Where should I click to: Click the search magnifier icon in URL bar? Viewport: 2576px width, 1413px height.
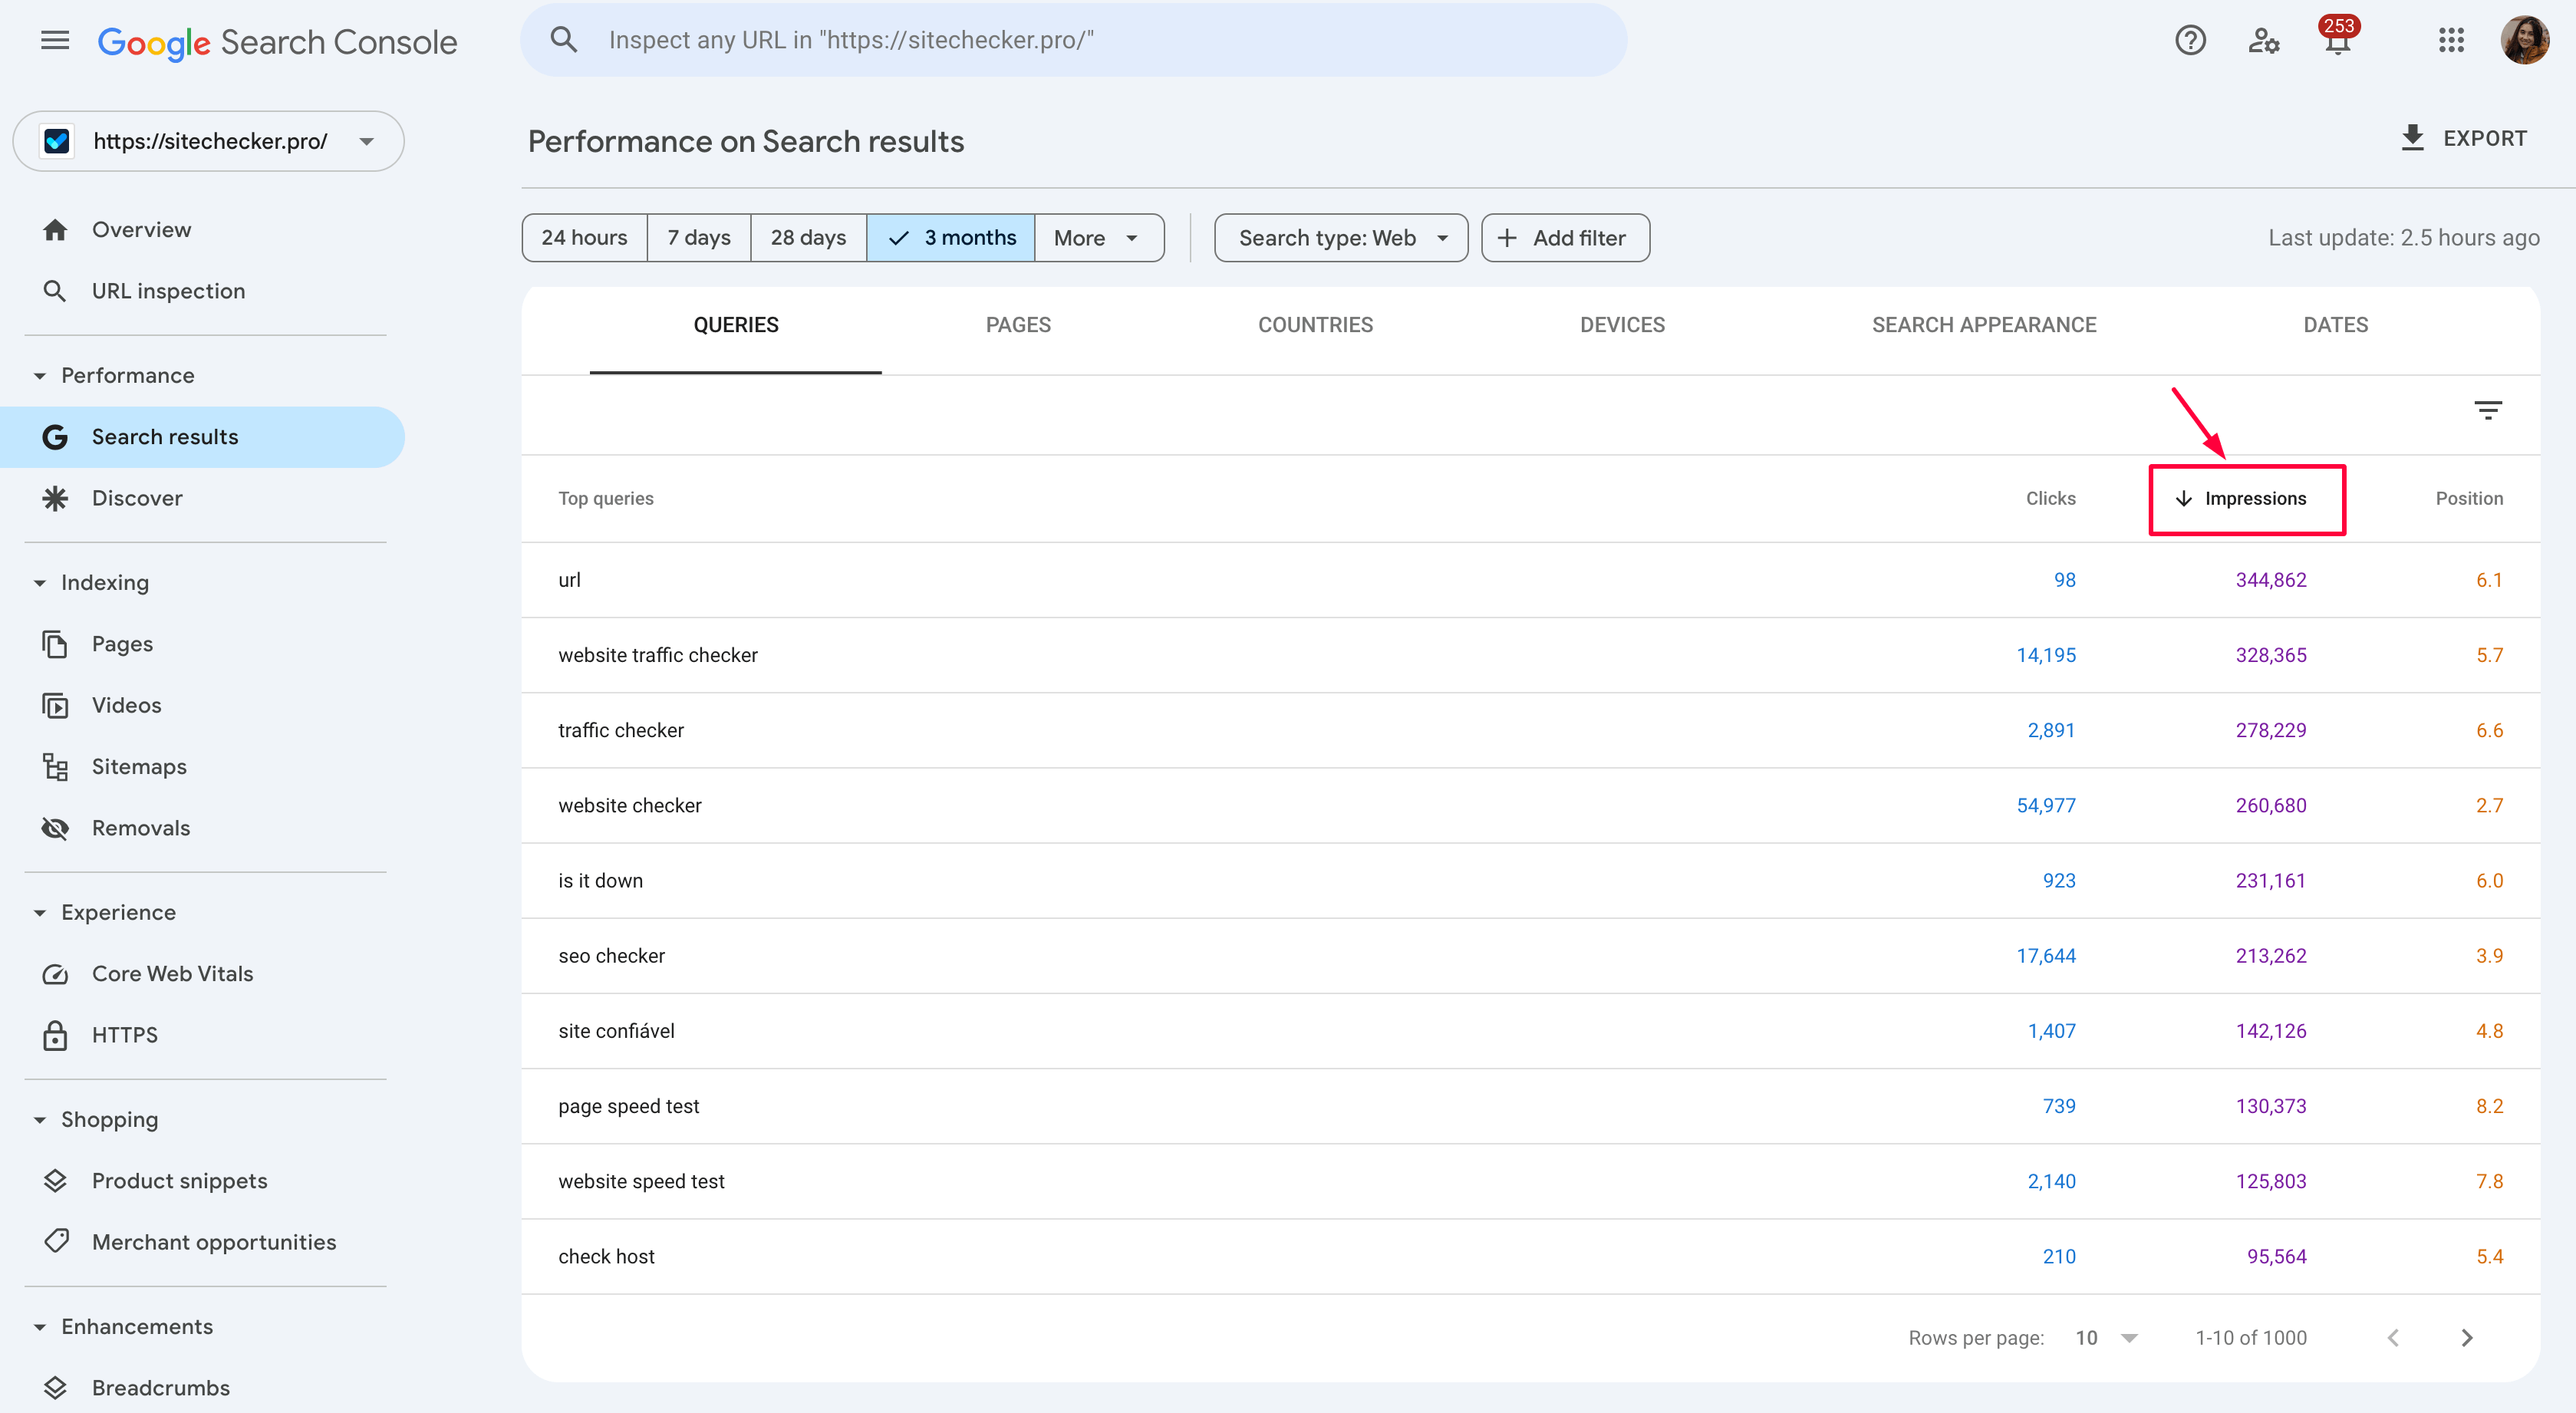click(564, 40)
